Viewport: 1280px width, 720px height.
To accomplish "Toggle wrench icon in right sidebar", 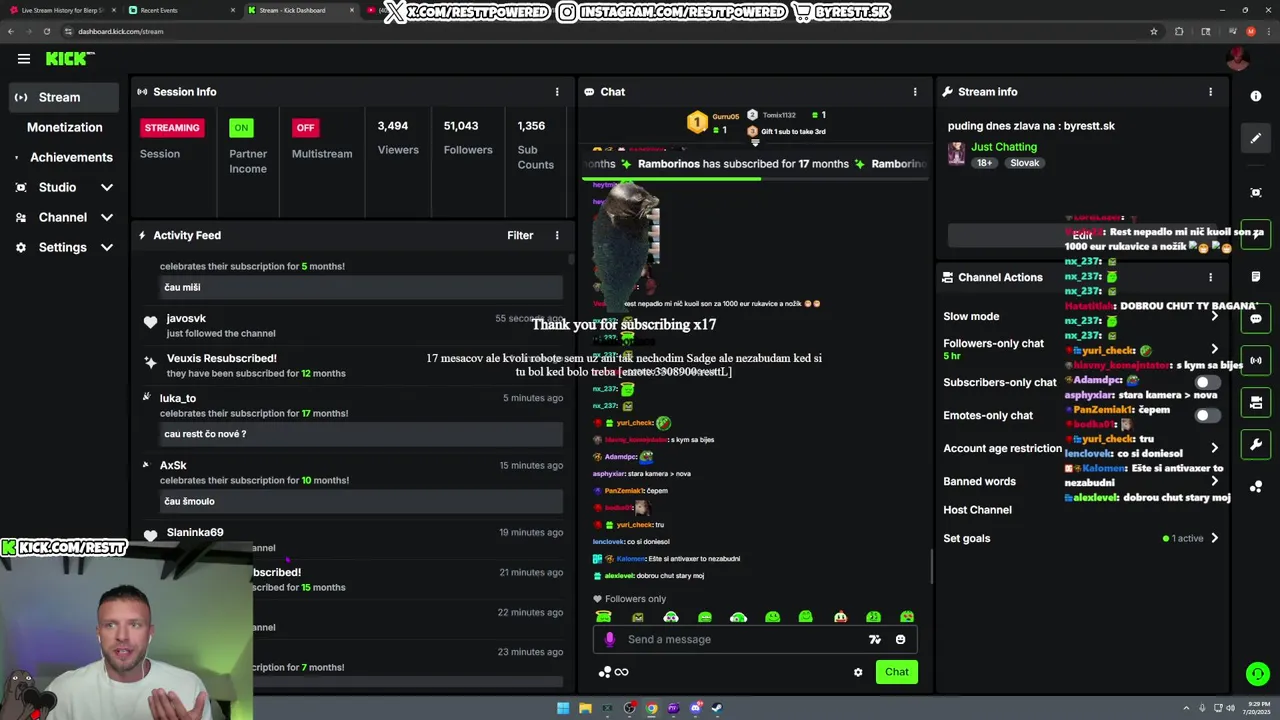I will [x=1256, y=445].
